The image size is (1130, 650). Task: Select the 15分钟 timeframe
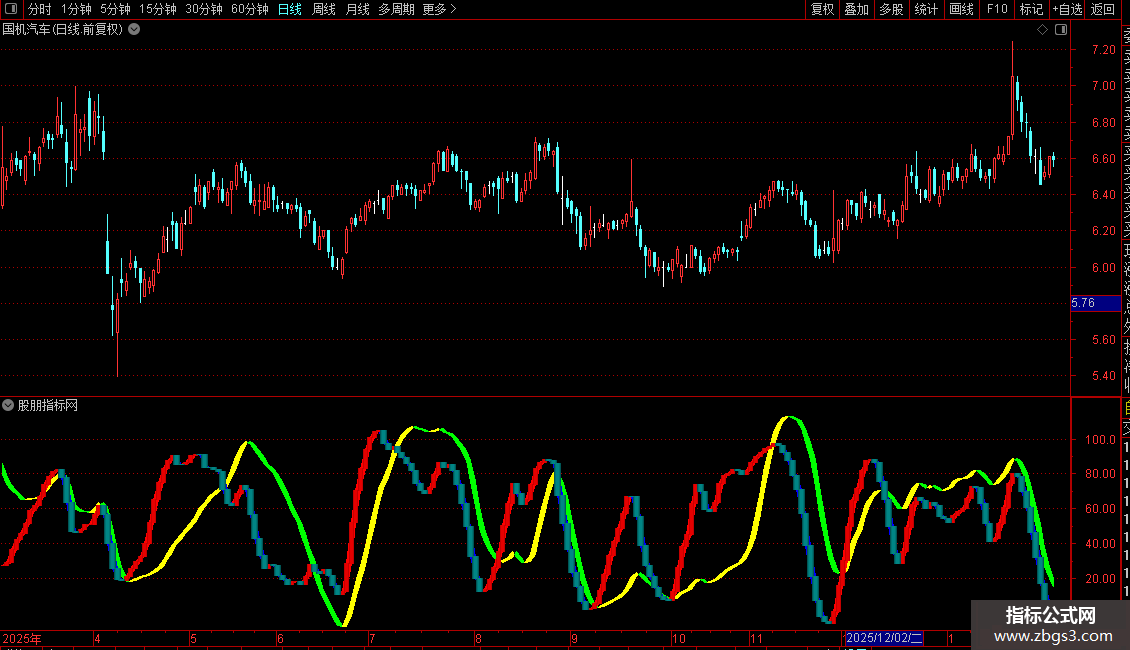[x=158, y=9]
